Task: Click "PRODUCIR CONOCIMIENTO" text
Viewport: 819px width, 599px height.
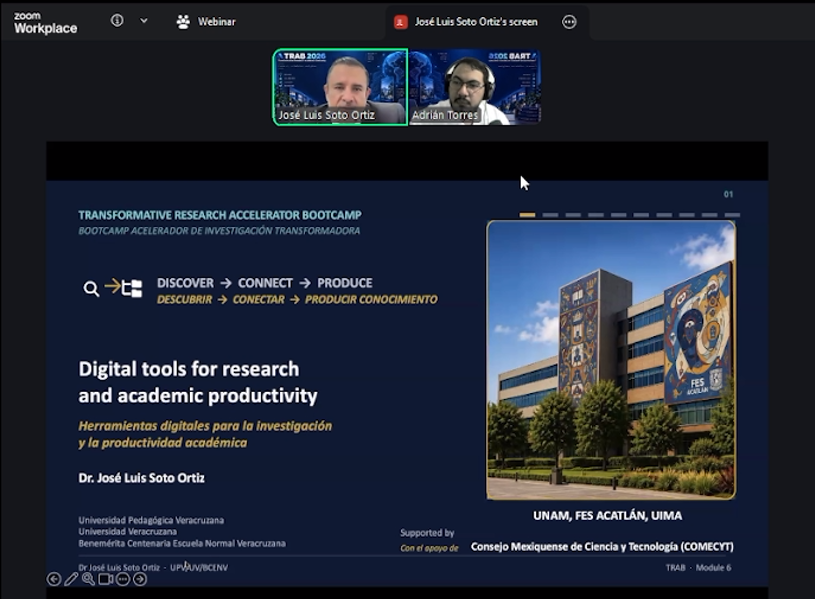Action: click(371, 300)
